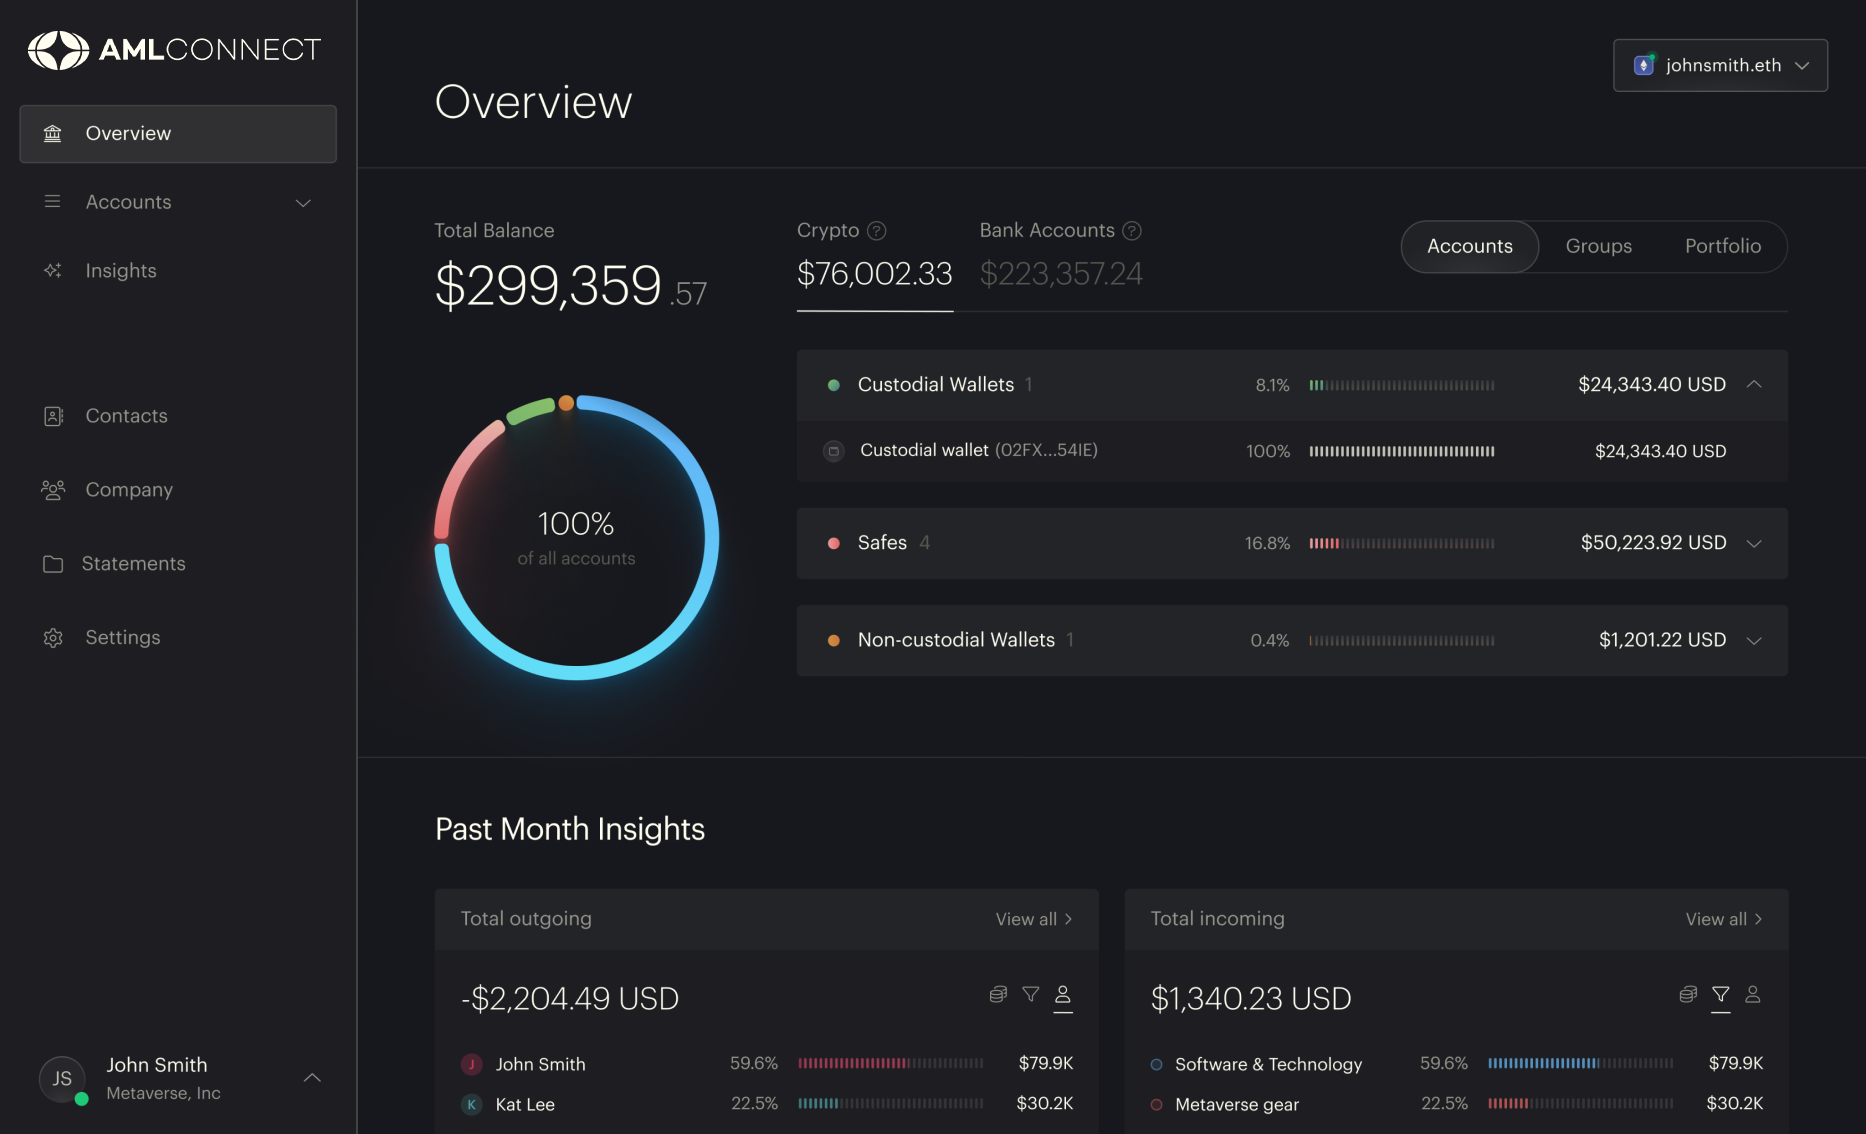Select filter funnel icon in Total outgoing
Screen dimensions: 1866x1134
coord(1031,994)
